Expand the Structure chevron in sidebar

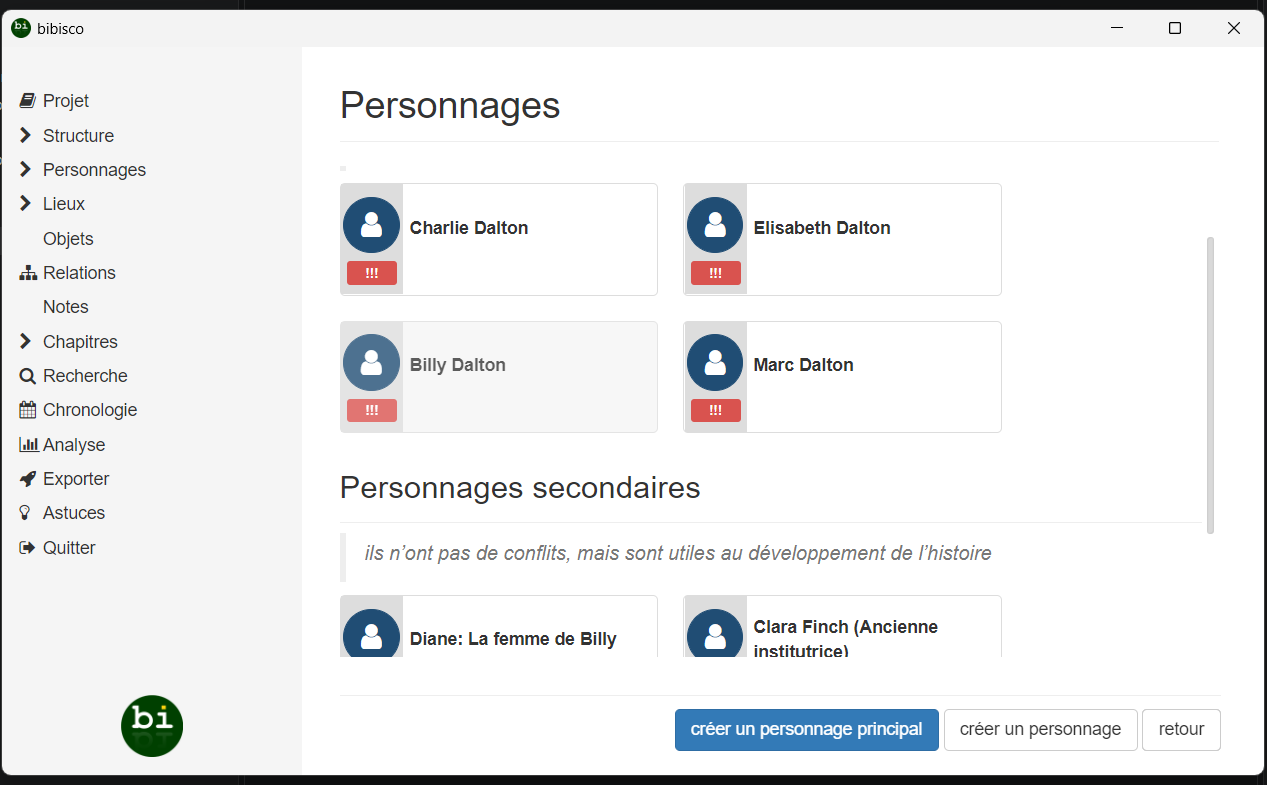[26, 135]
